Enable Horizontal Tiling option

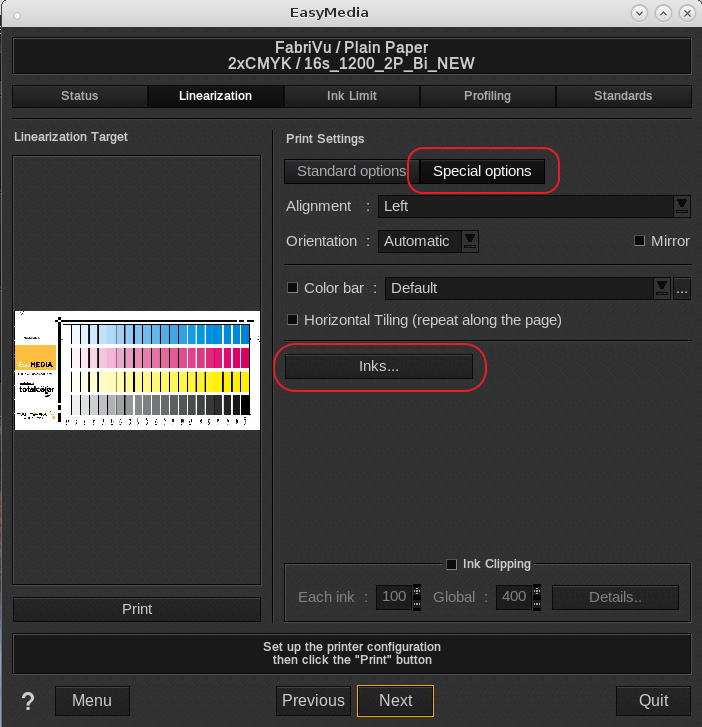point(293,320)
